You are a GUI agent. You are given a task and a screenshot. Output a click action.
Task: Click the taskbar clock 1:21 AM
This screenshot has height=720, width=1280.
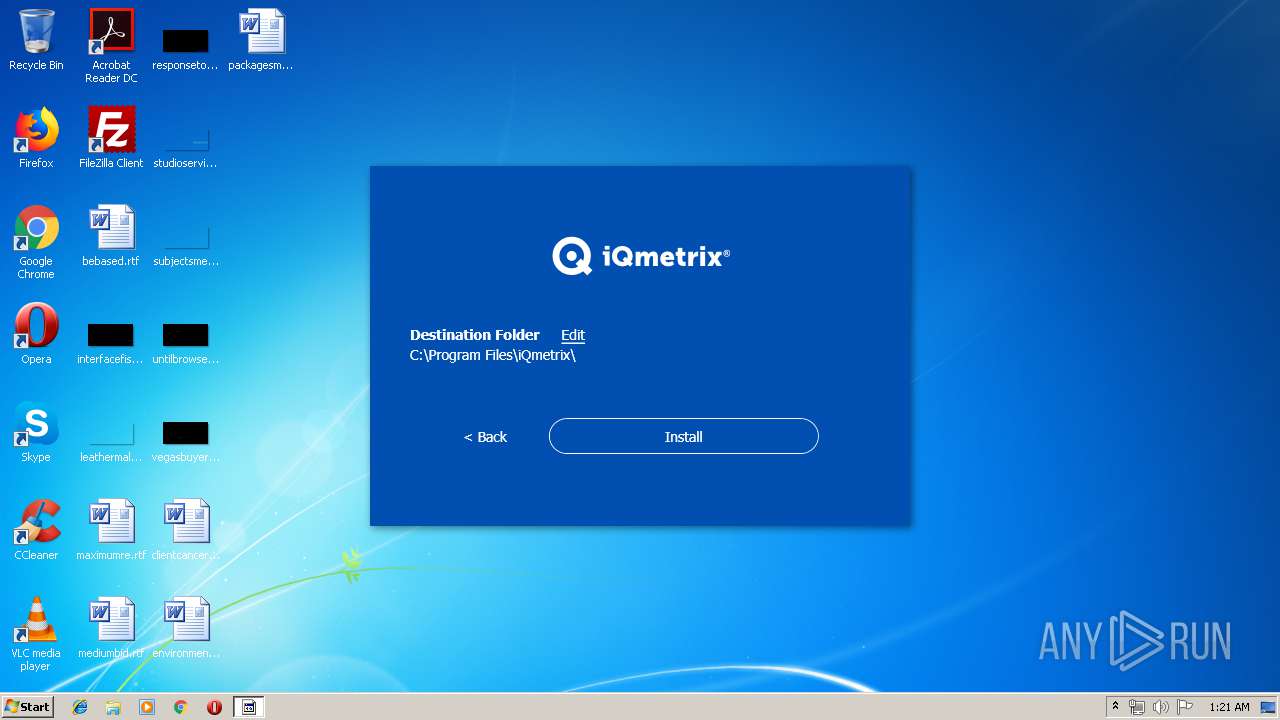(x=1229, y=707)
